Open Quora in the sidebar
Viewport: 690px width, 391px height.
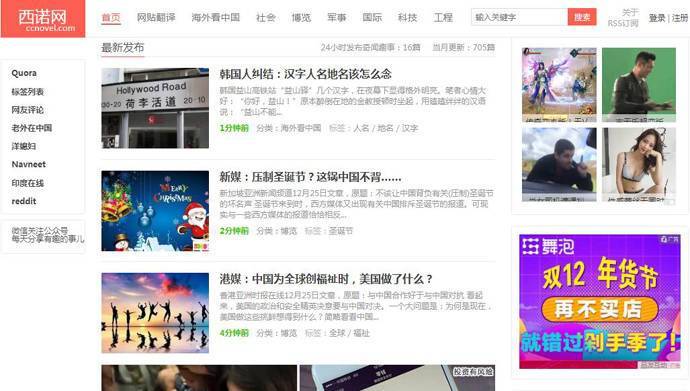coord(24,73)
